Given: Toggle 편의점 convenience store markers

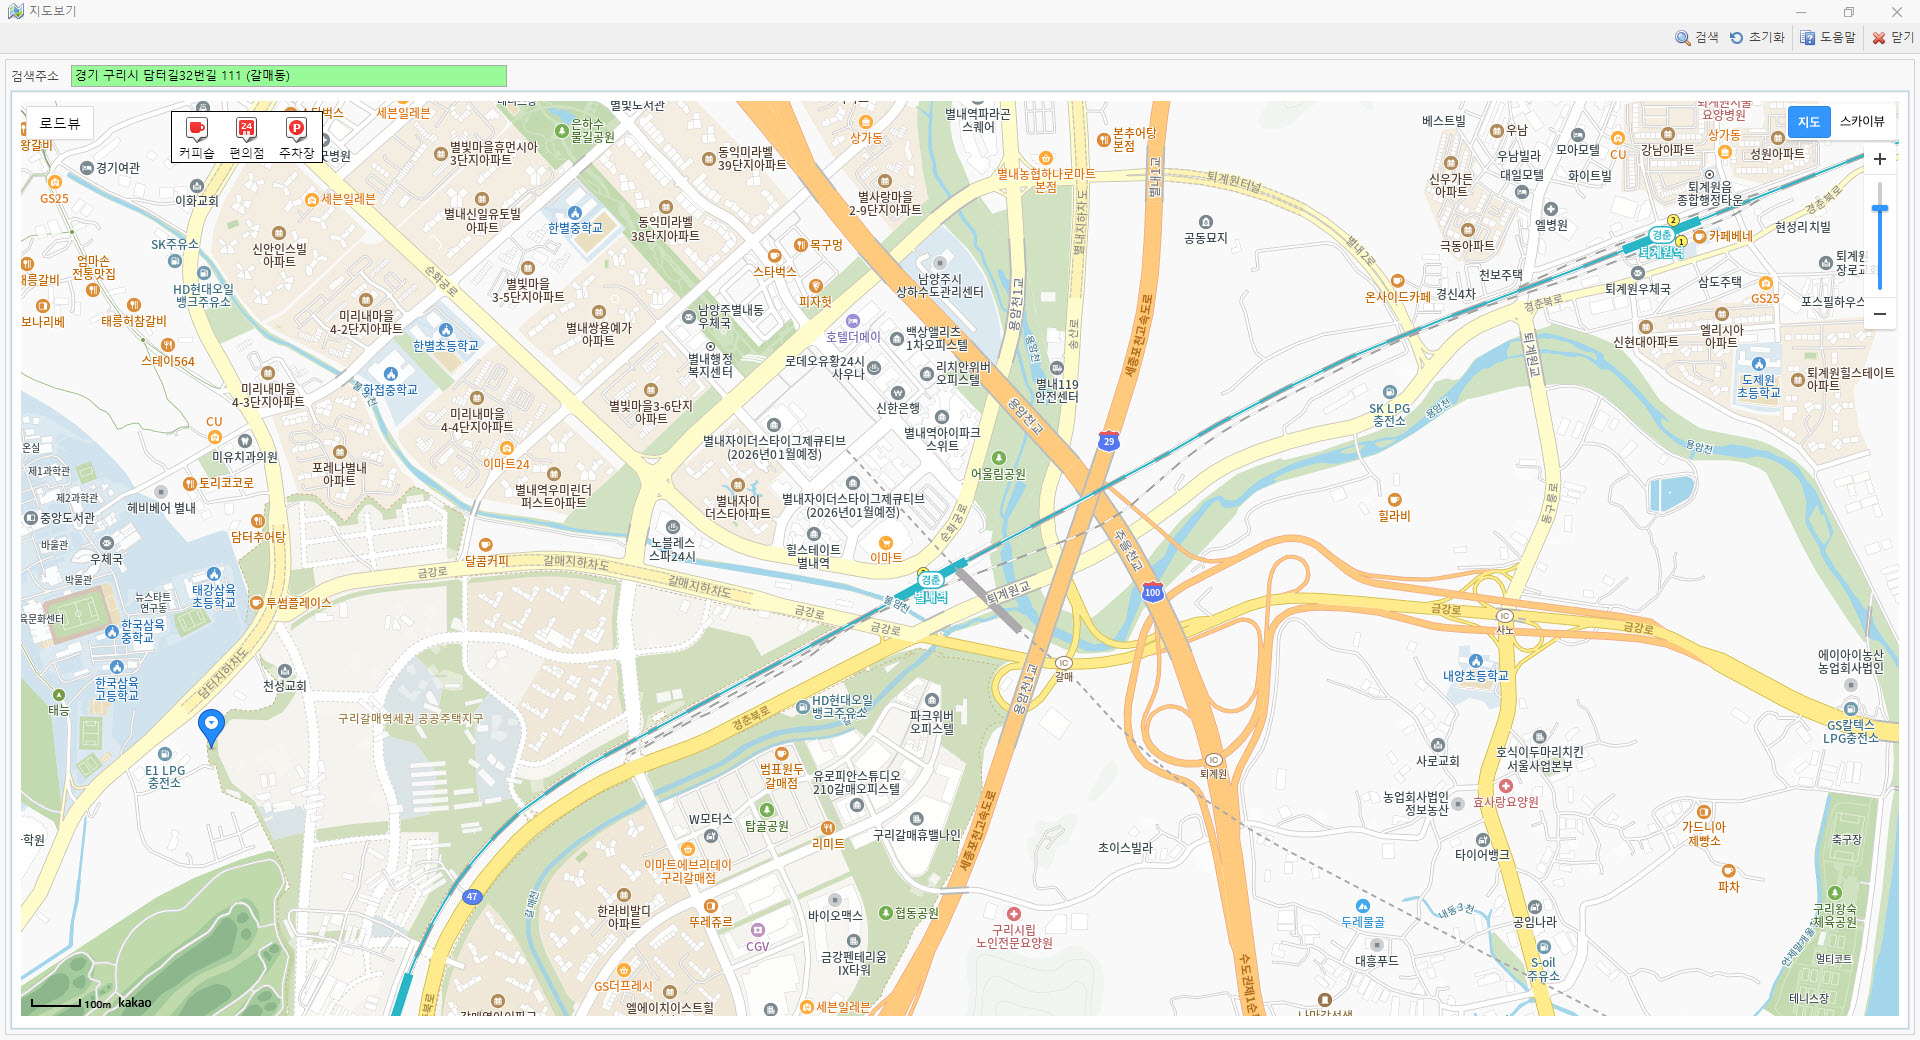Looking at the screenshot, I should [246, 137].
